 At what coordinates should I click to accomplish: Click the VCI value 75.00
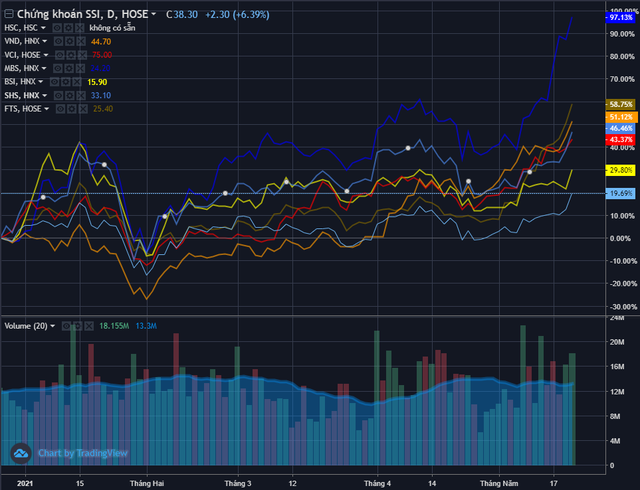(102, 55)
